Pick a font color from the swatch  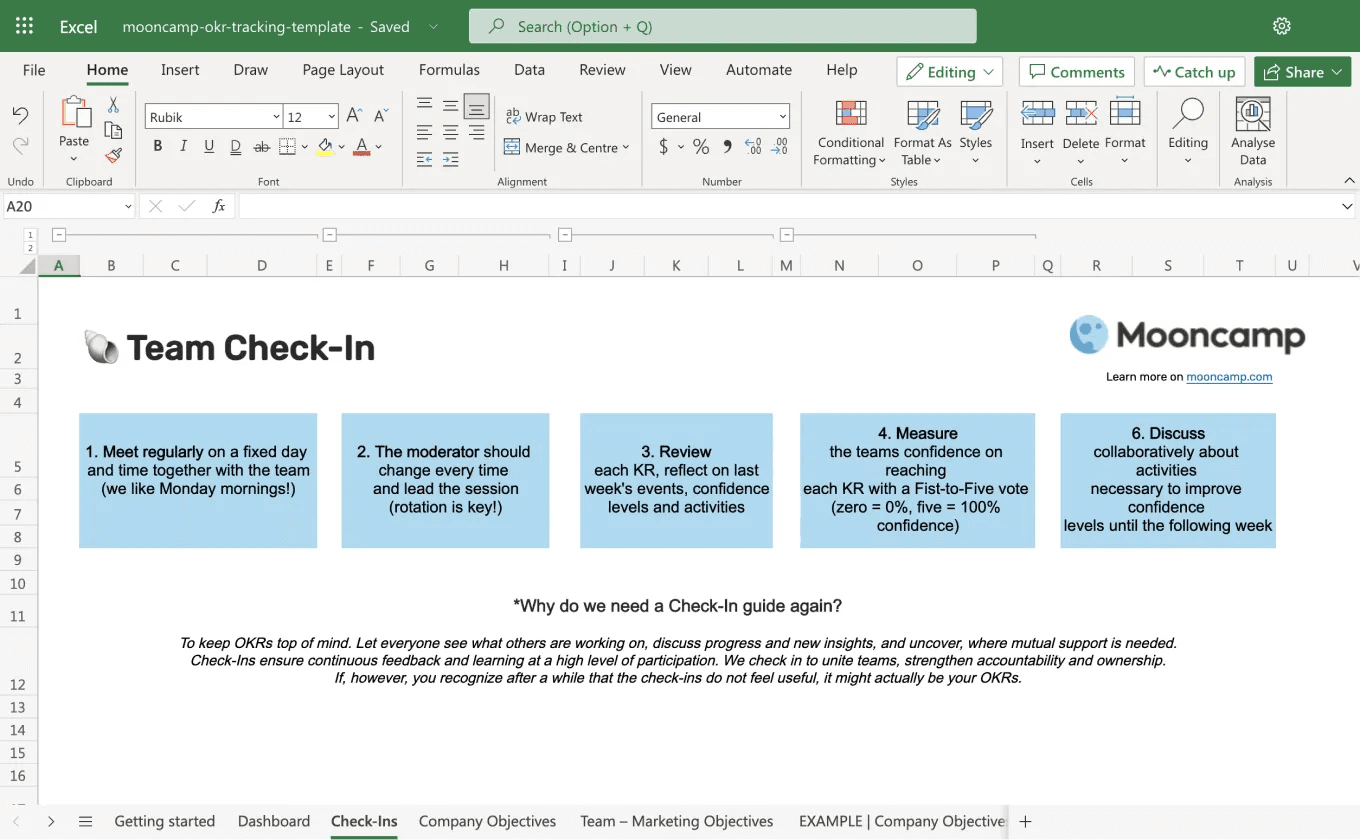coord(361,148)
